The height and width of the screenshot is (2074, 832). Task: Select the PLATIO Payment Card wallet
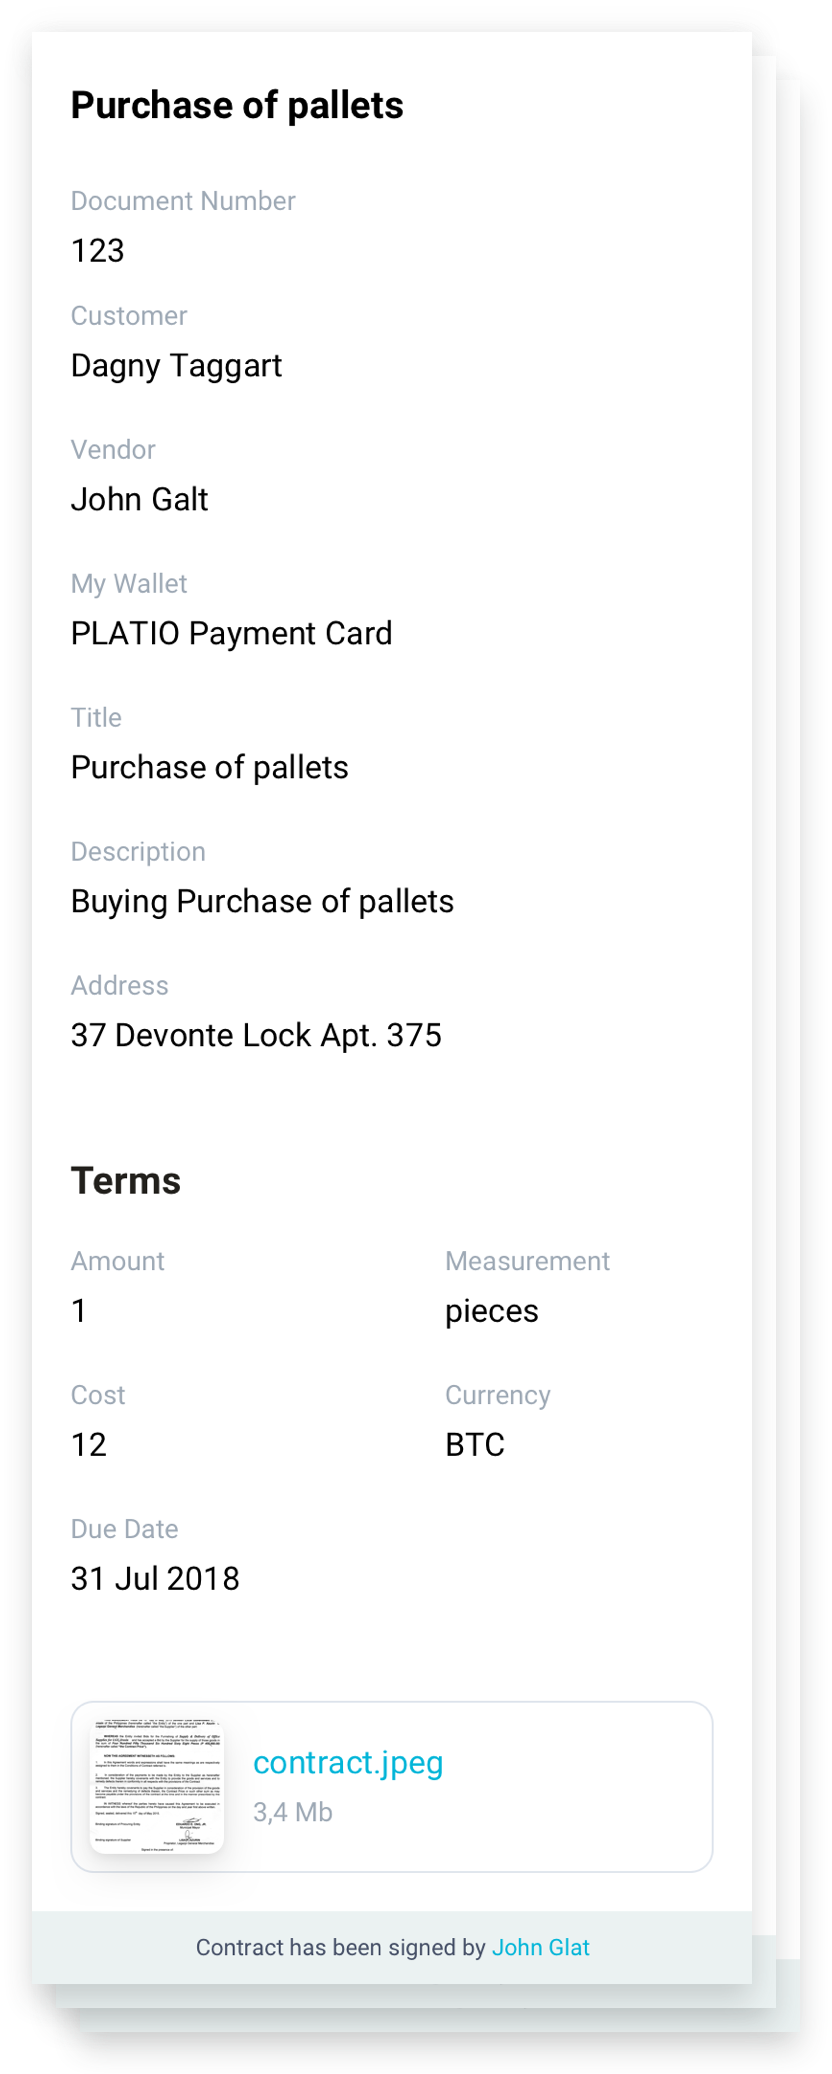point(232,633)
